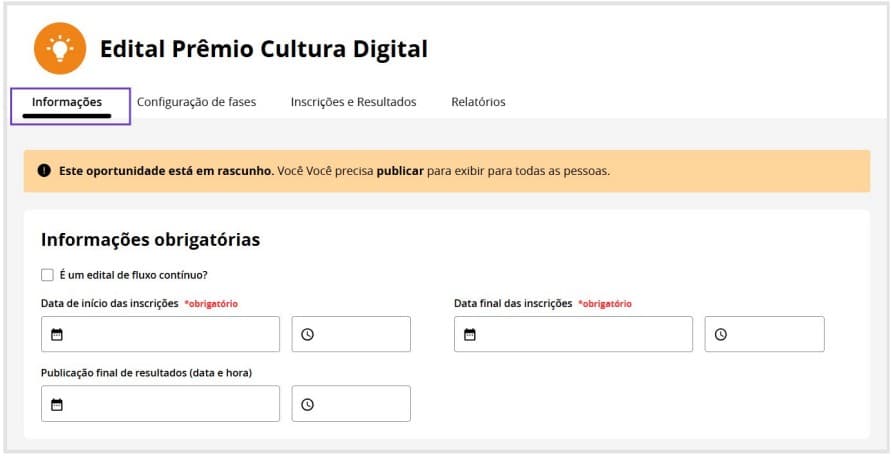Focus the Data final das inscrições field
This screenshot has height=456, width=892.
(583, 335)
